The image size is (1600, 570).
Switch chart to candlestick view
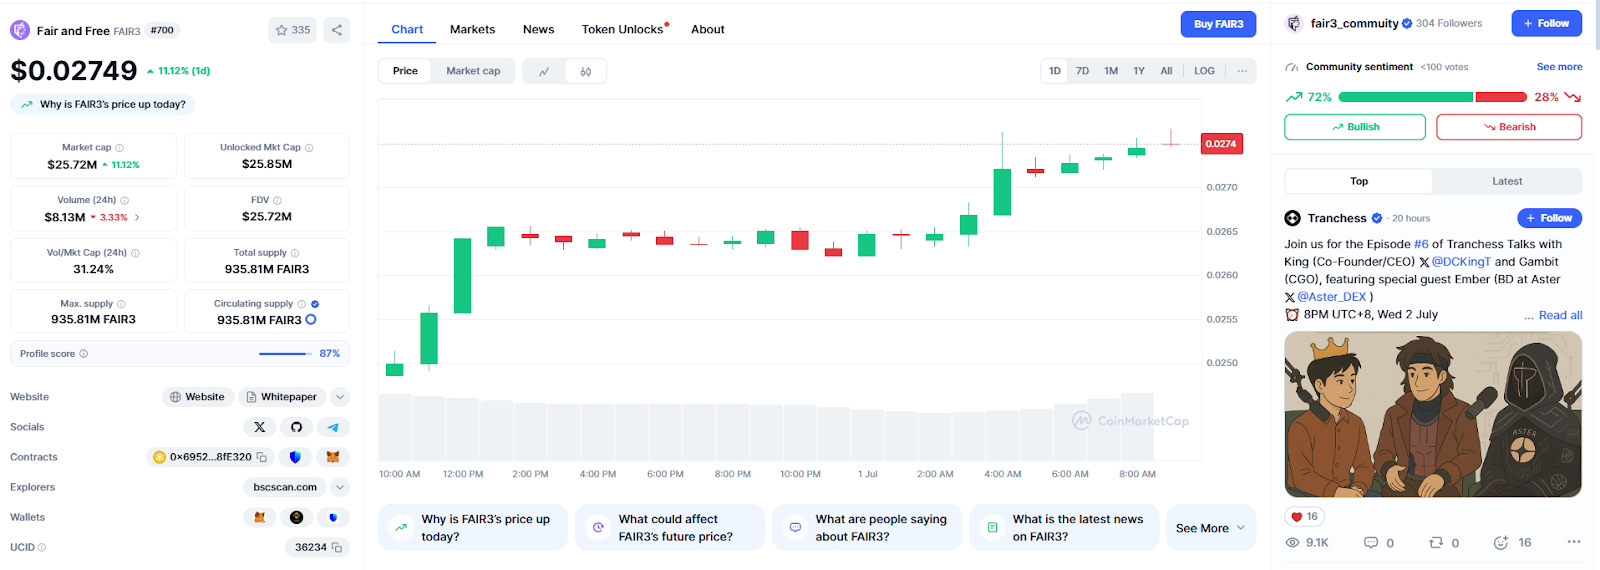tap(586, 71)
